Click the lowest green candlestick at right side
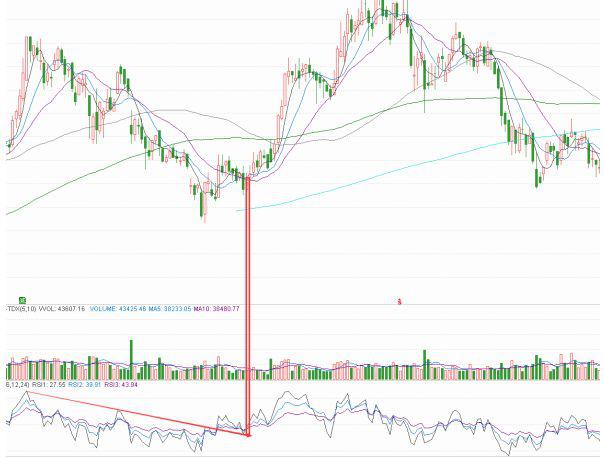The height and width of the screenshot is (459, 604). (538, 178)
